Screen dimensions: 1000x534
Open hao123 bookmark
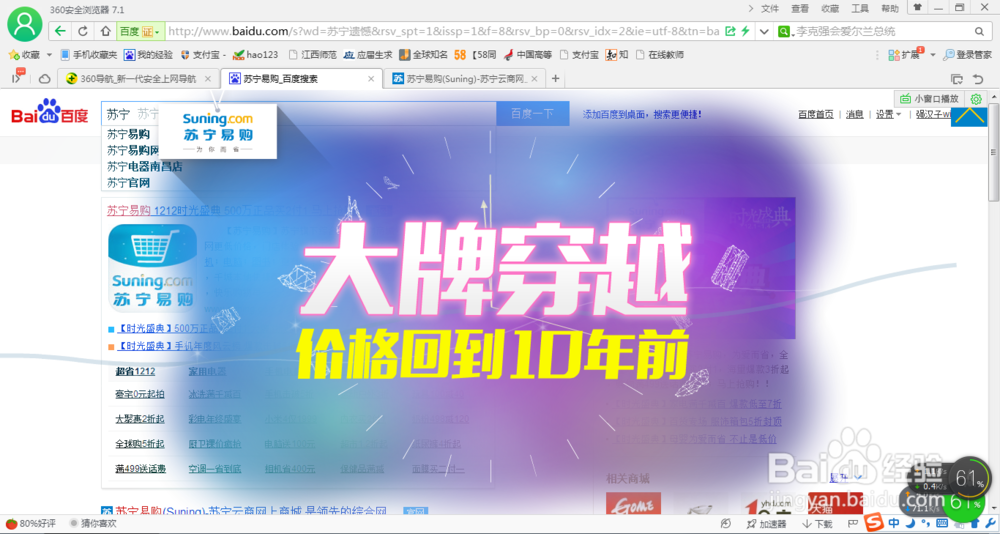click(x=256, y=55)
